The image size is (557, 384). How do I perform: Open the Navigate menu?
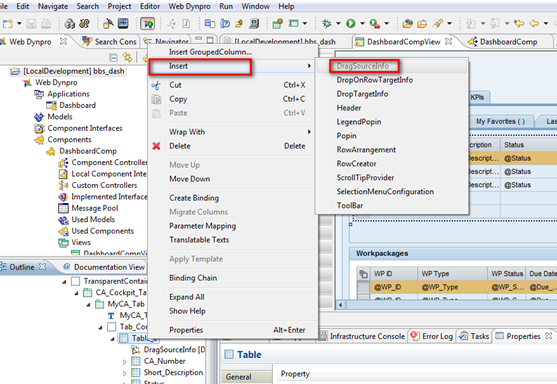coord(53,6)
